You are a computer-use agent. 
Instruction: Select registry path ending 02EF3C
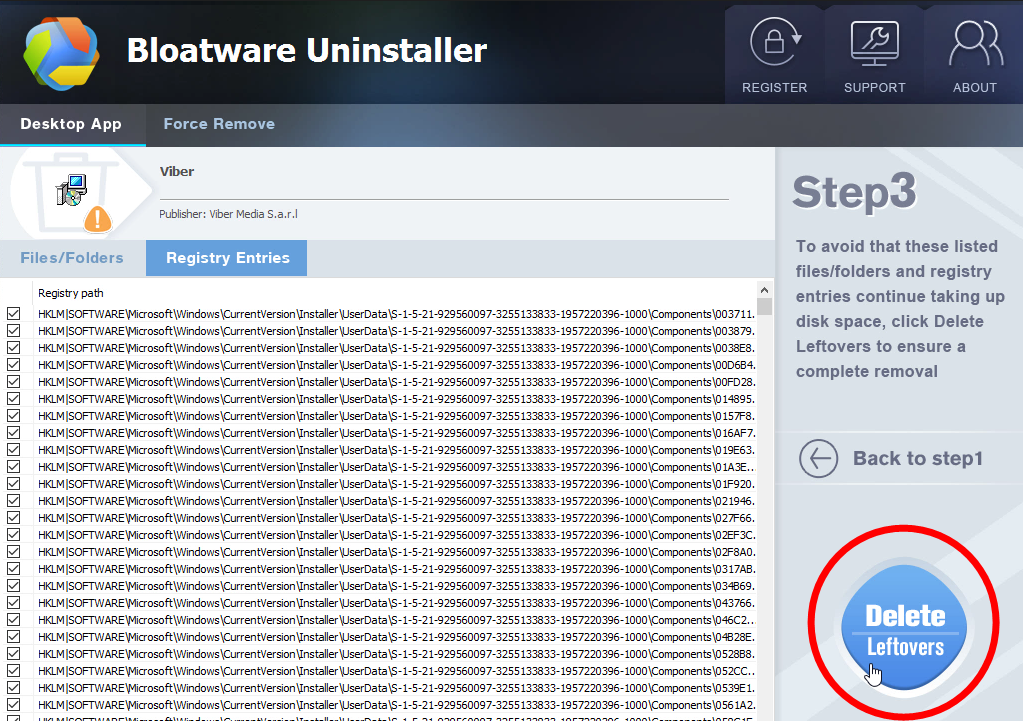[x=396, y=535]
